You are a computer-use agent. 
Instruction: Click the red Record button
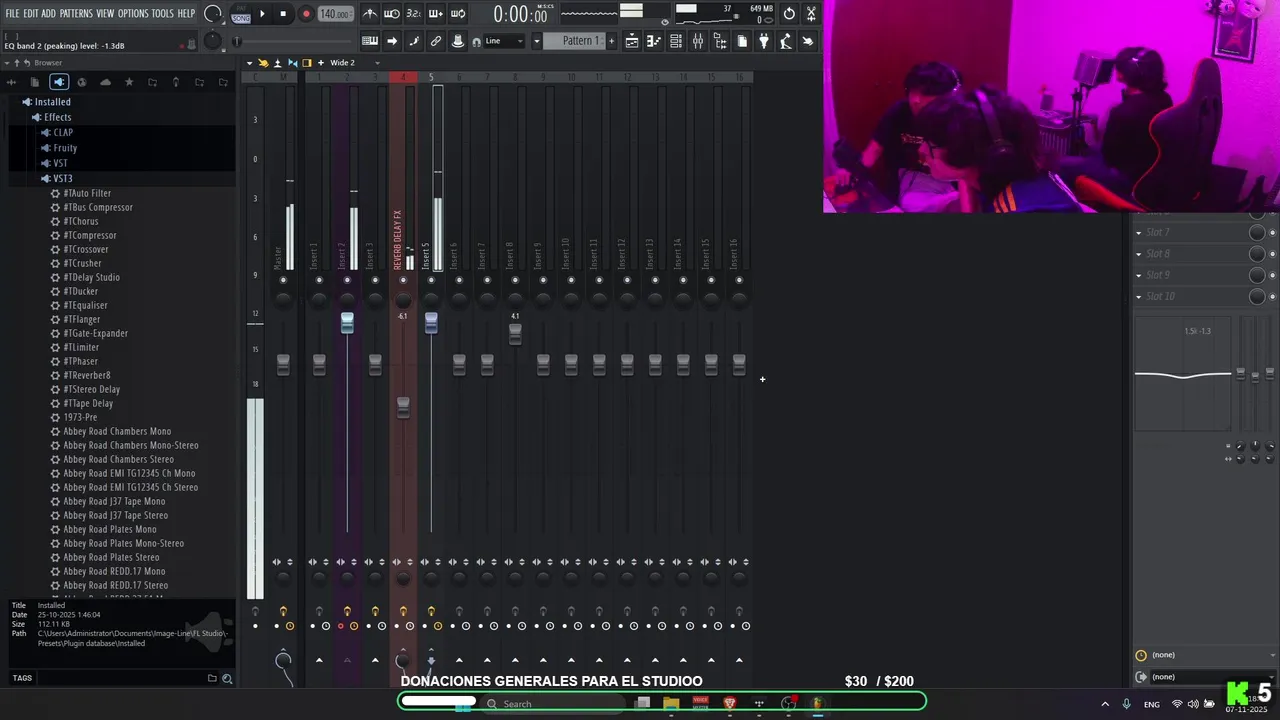click(306, 14)
